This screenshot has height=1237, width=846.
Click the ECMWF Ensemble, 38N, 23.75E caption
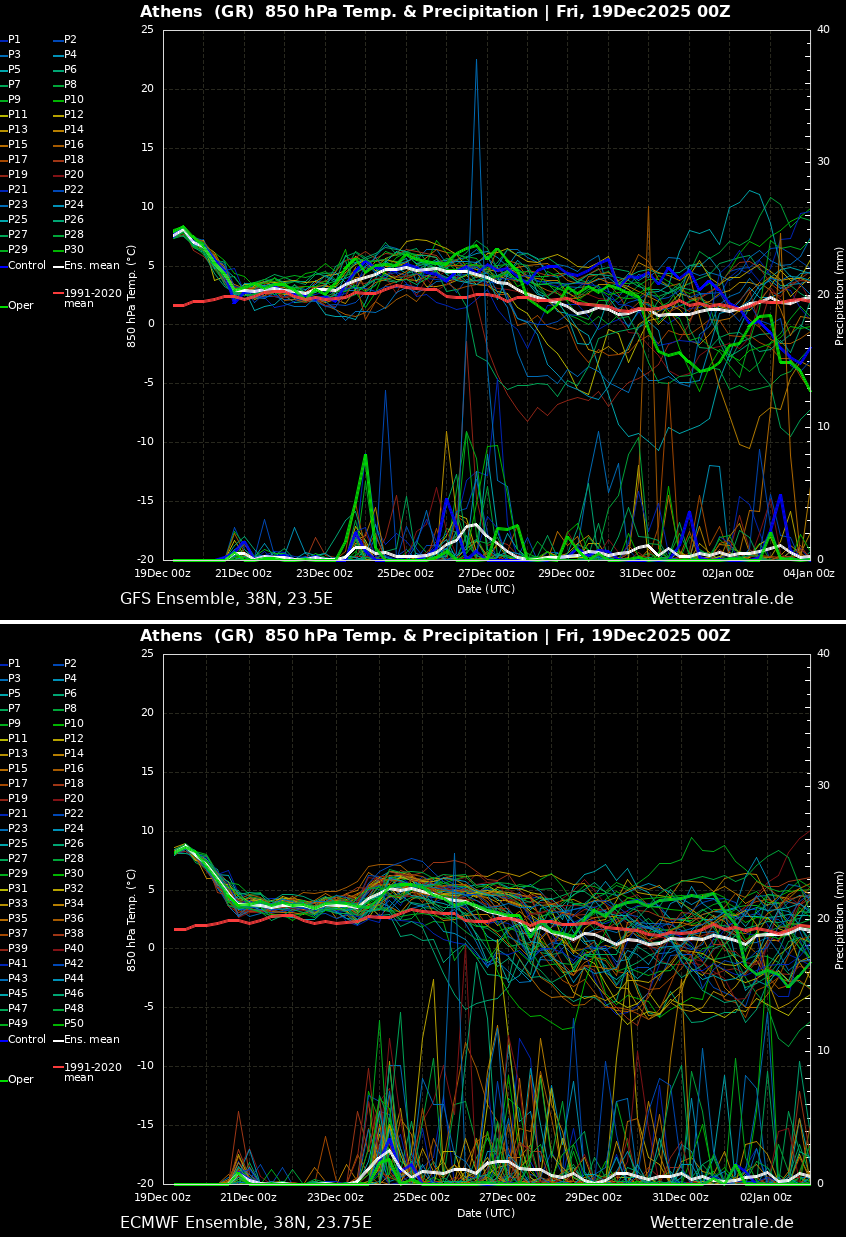[x=245, y=1223]
